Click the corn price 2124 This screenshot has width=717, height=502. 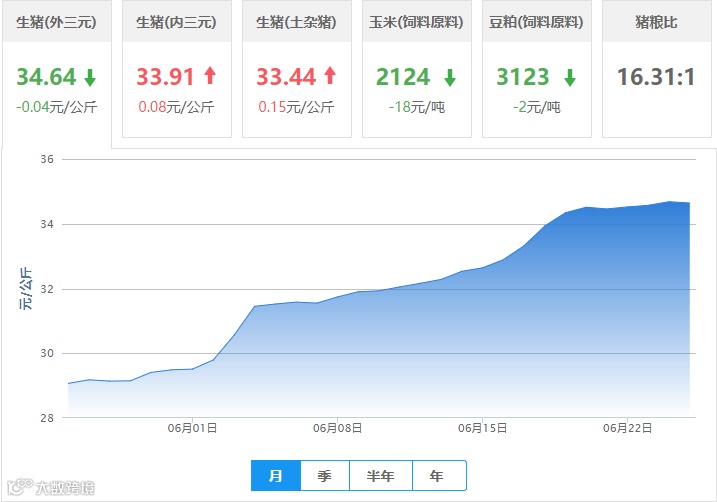403,77
